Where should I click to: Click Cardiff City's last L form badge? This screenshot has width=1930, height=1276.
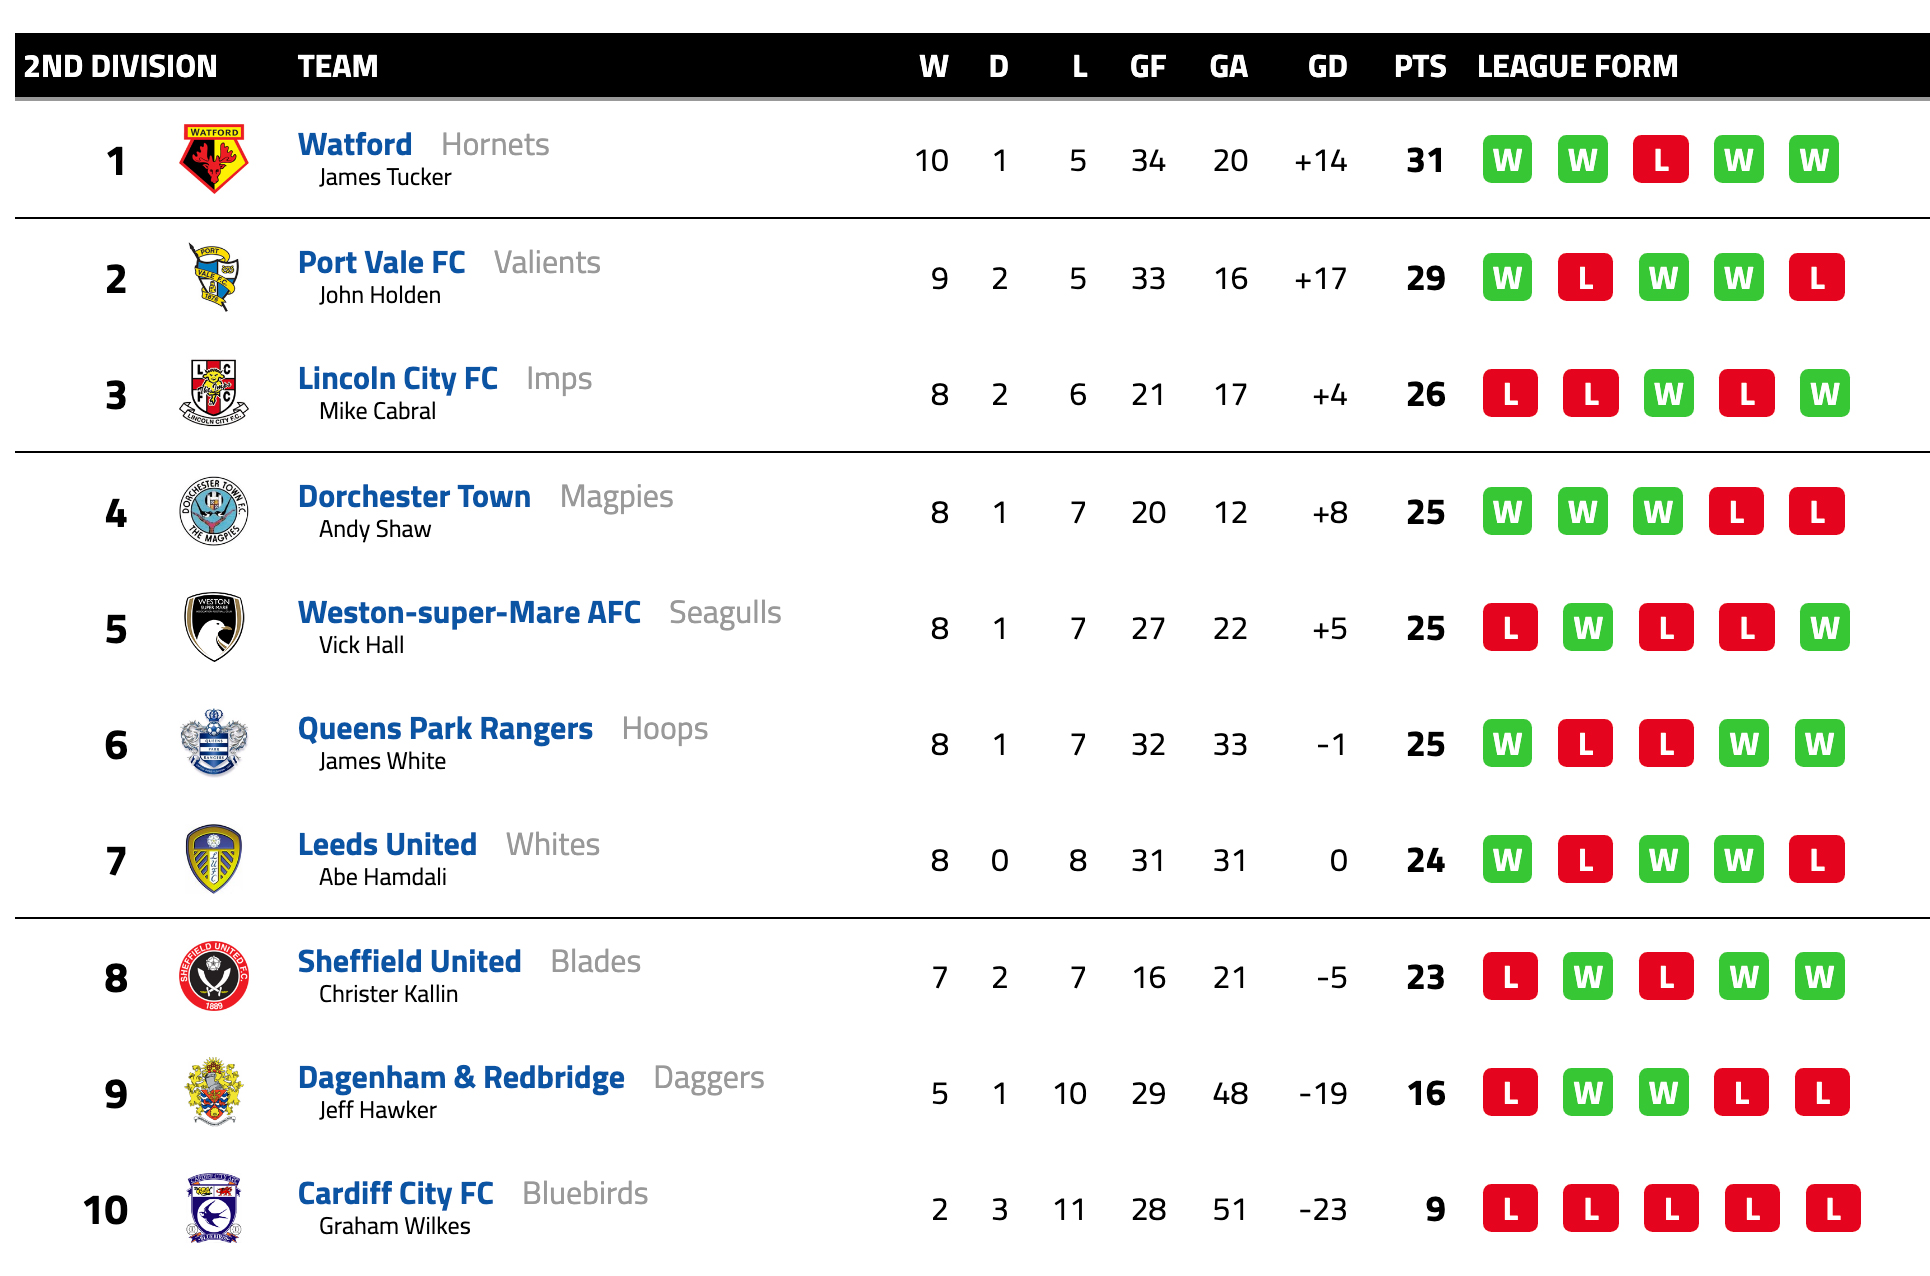point(1833,1209)
